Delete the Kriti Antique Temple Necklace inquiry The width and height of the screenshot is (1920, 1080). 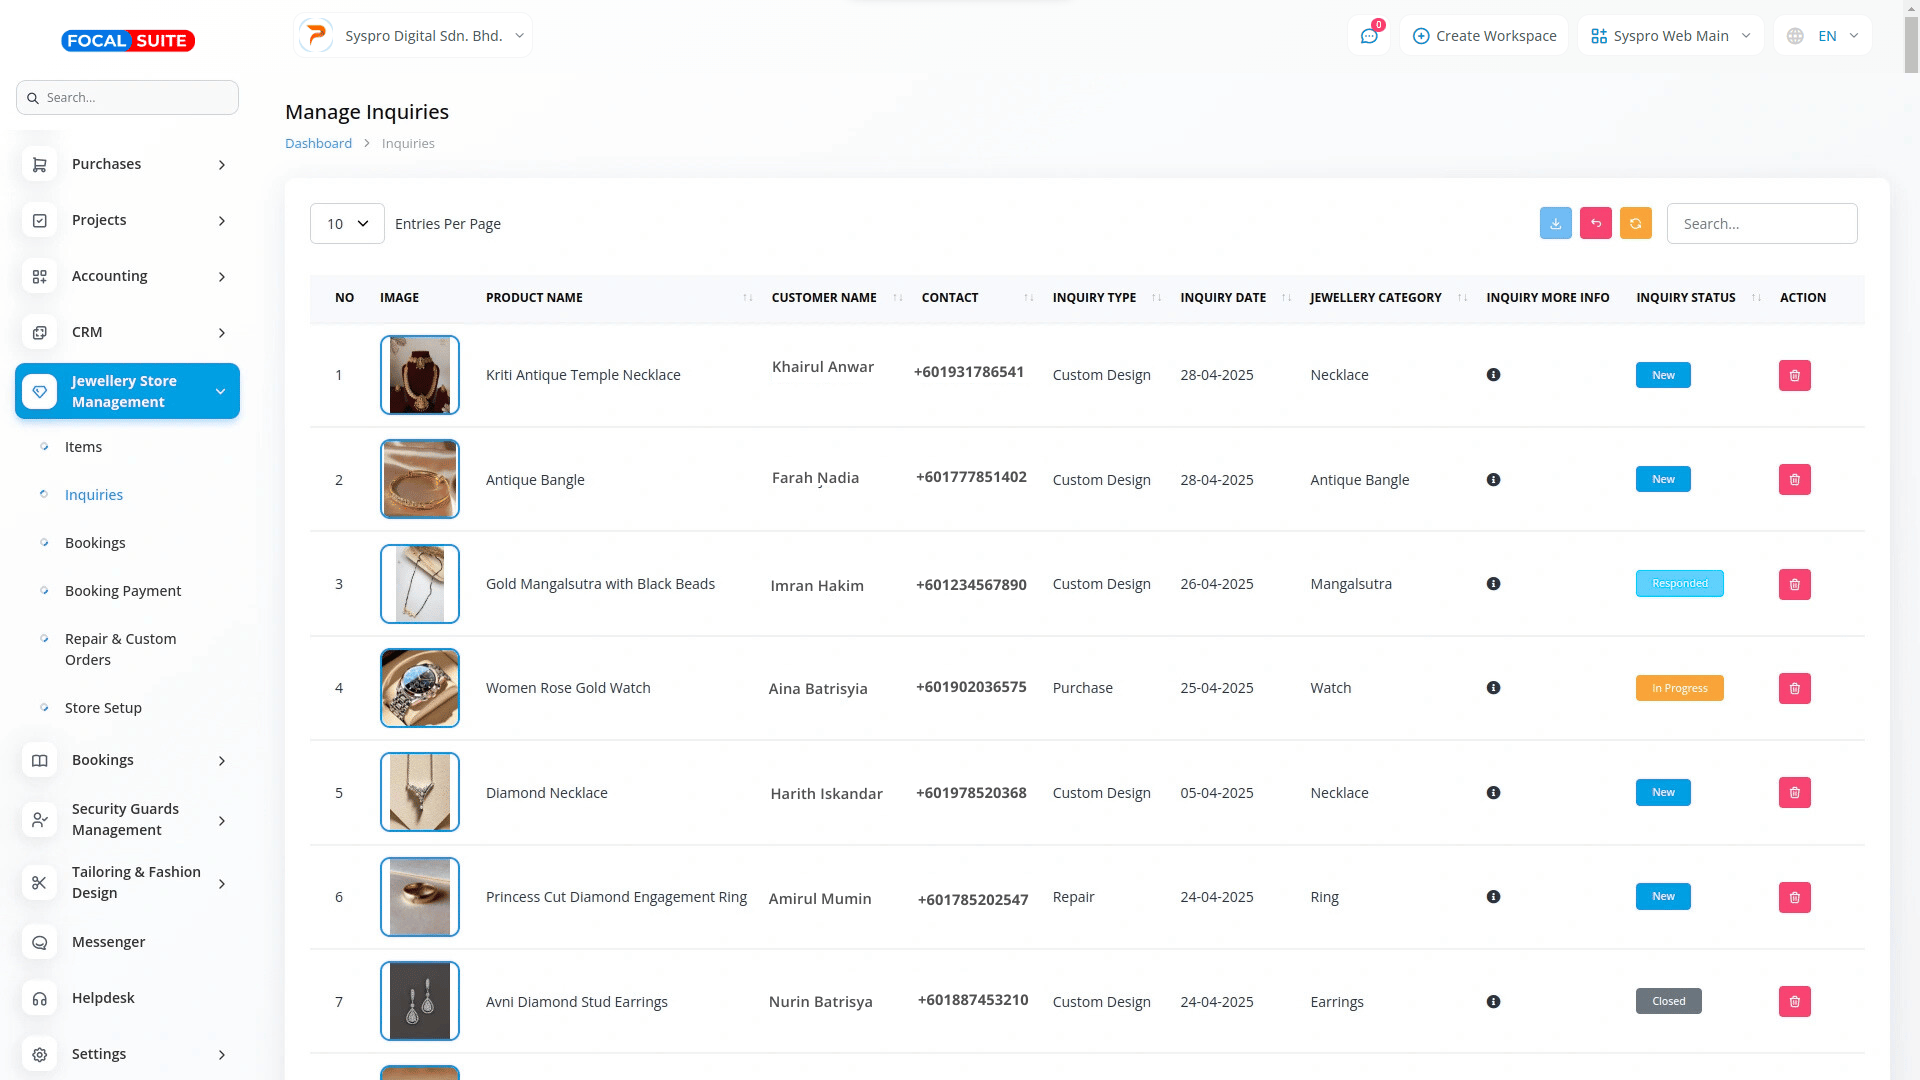click(x=1794, y=375)
